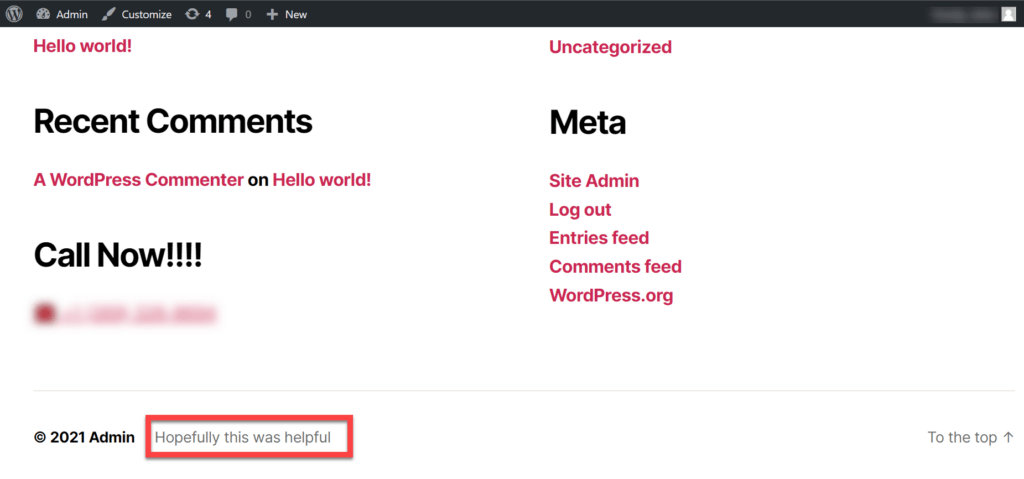Viewport: 1024px width, 479px height.
Task: Open the blurred account name menu
Action: [964, 14]
